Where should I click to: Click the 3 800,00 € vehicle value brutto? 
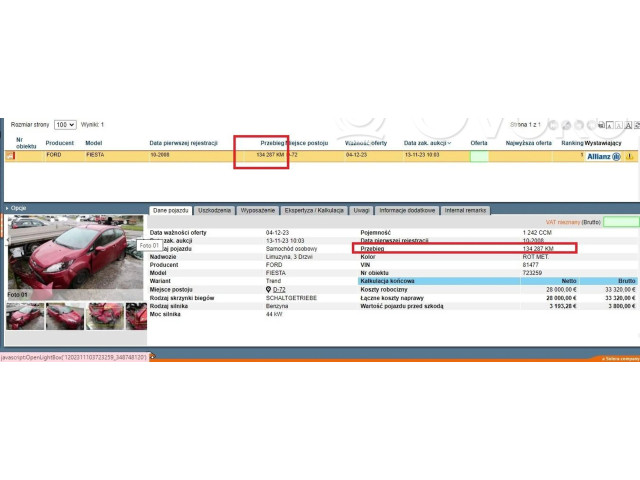622,306
